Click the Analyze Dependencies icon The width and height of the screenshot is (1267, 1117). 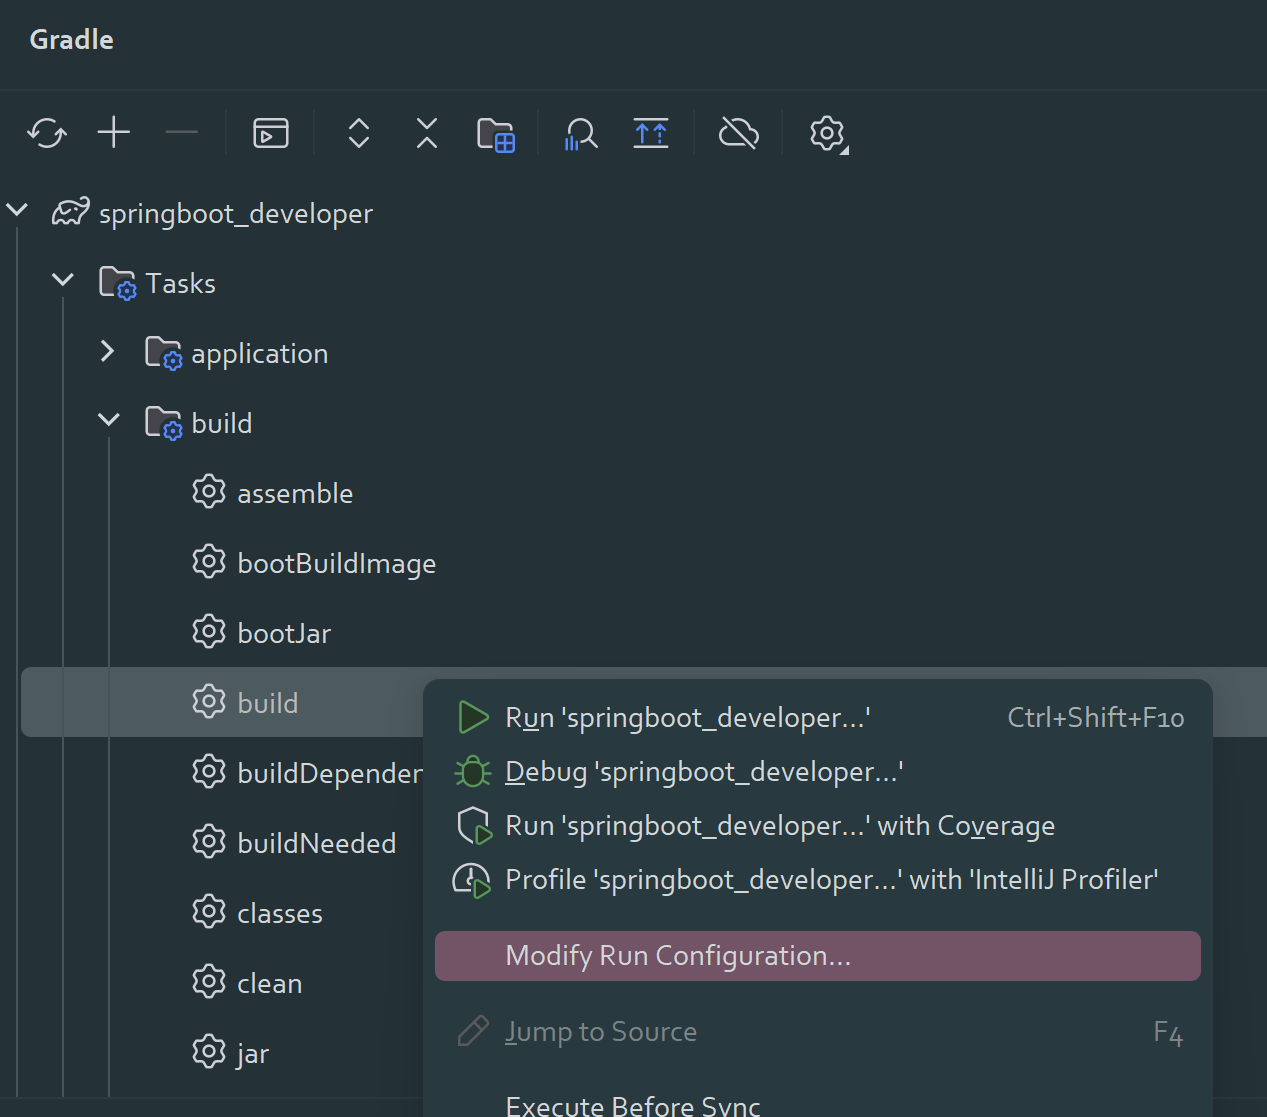pyautogui.click(x=581, y=133)
